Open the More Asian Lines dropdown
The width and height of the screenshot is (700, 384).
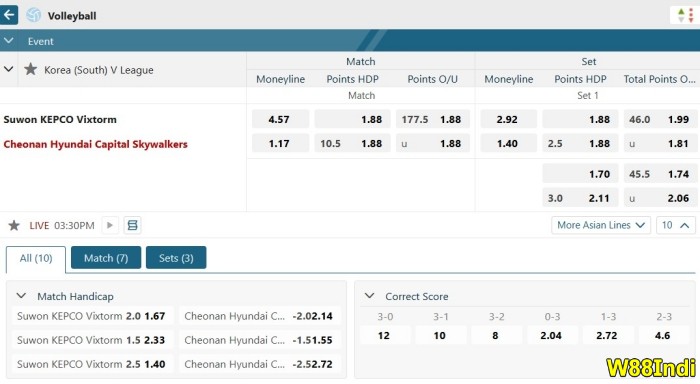pos(601,225)
